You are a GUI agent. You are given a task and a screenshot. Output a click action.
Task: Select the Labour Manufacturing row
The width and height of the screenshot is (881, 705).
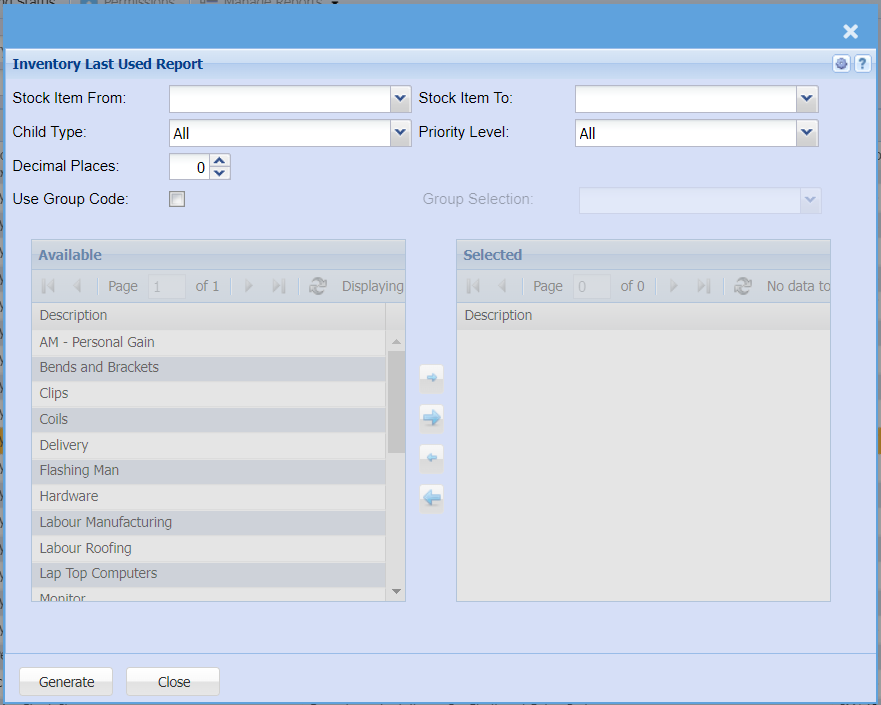105,523
